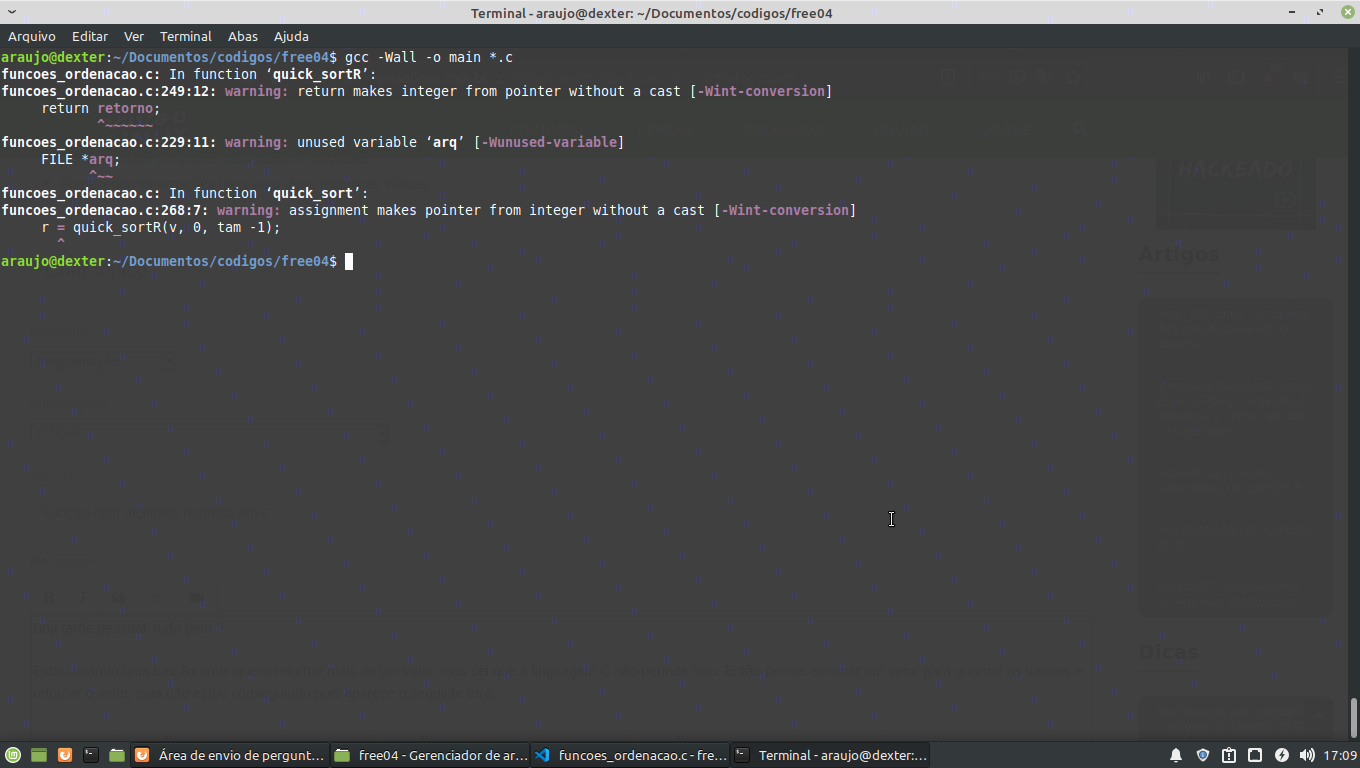Open the Ver menu
Screen dimensions: 1360x768
pos(134,36)
